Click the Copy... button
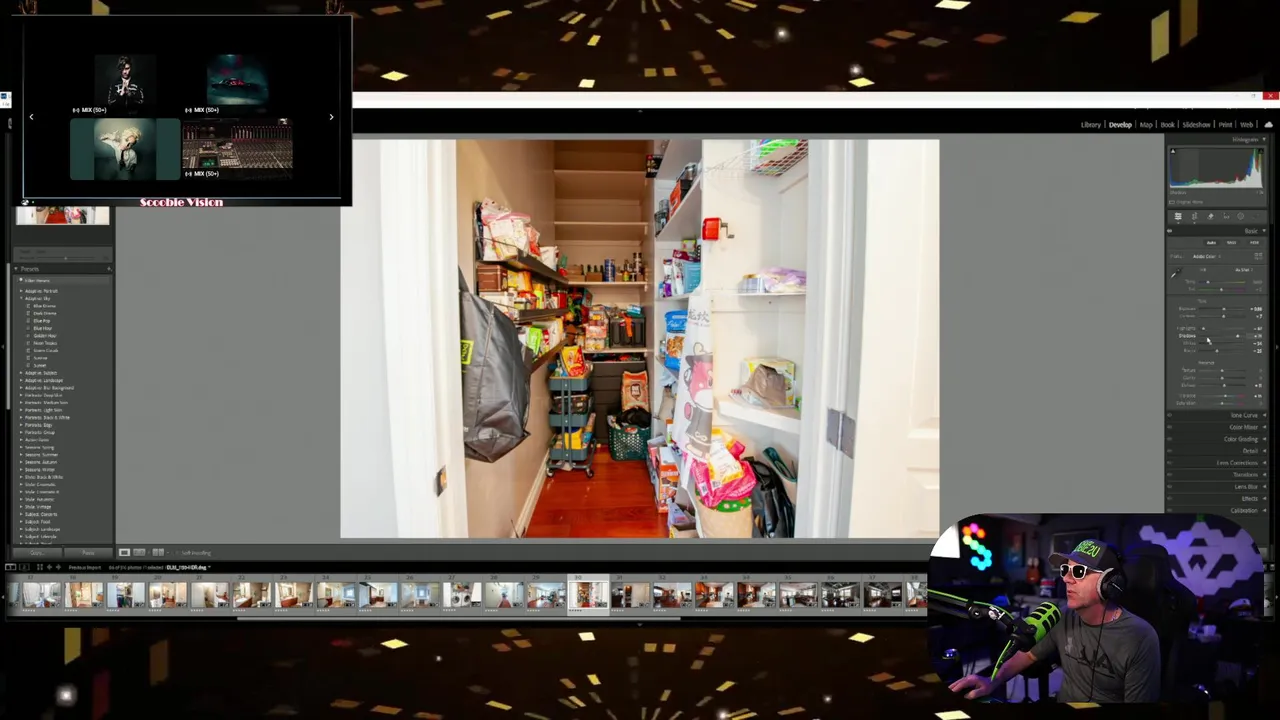This screenshot has height=720, width=1280. coord(37,552)
